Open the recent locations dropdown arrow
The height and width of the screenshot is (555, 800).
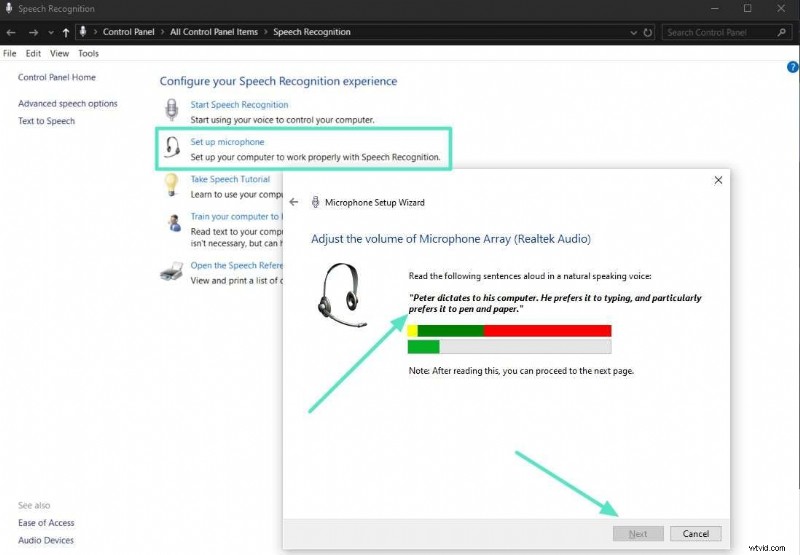50,32
